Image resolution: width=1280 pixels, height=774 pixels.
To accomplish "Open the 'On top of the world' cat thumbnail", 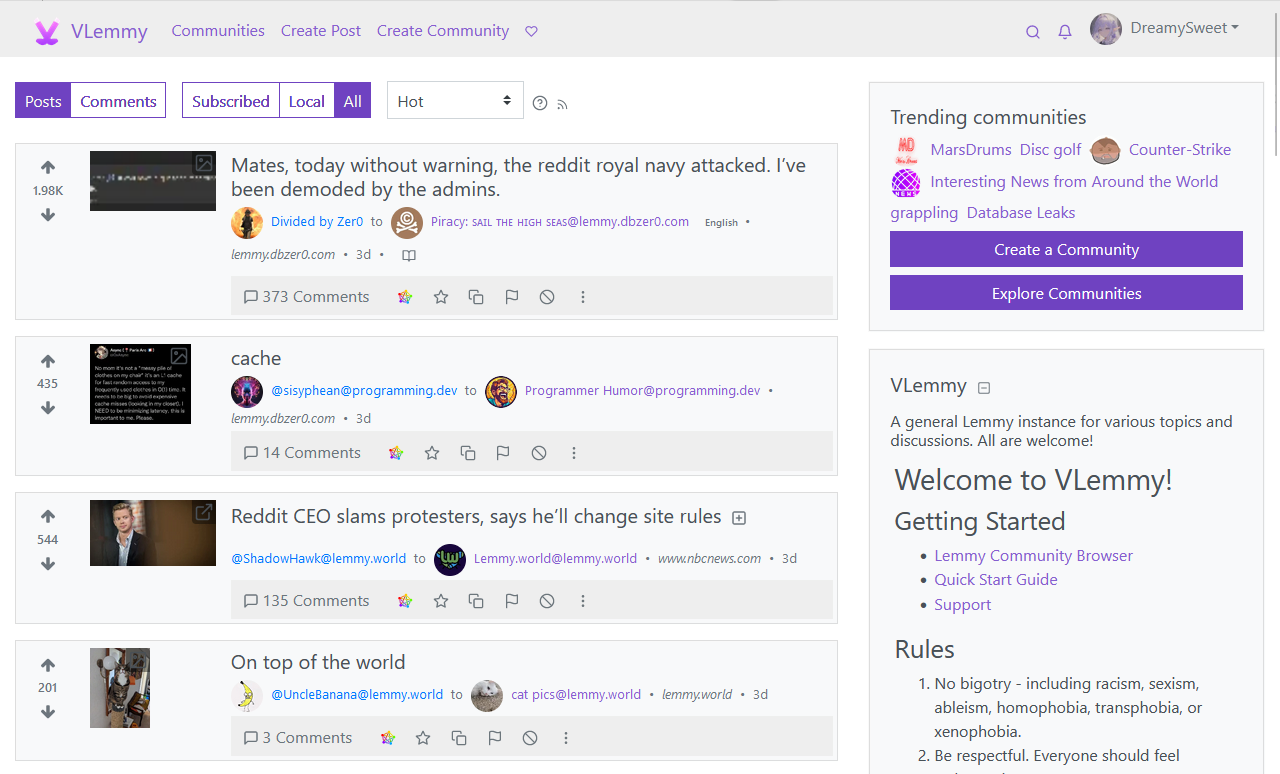I will [x=120, y=688].
